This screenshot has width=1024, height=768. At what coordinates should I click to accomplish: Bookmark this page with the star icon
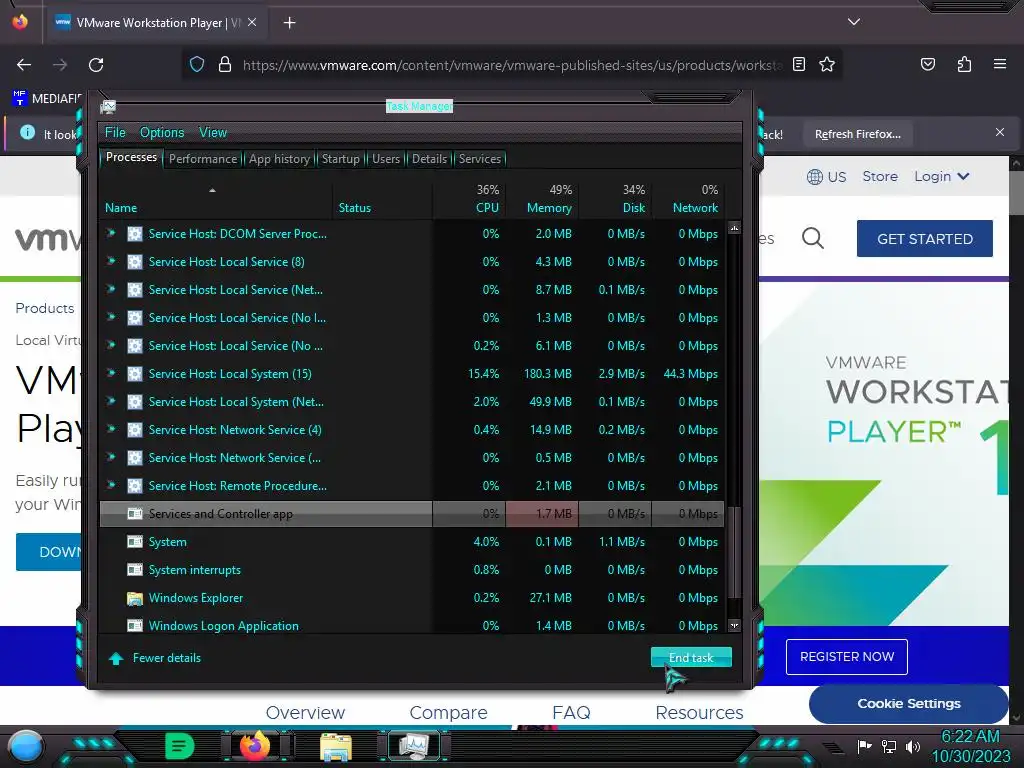[x=827, y=64]
